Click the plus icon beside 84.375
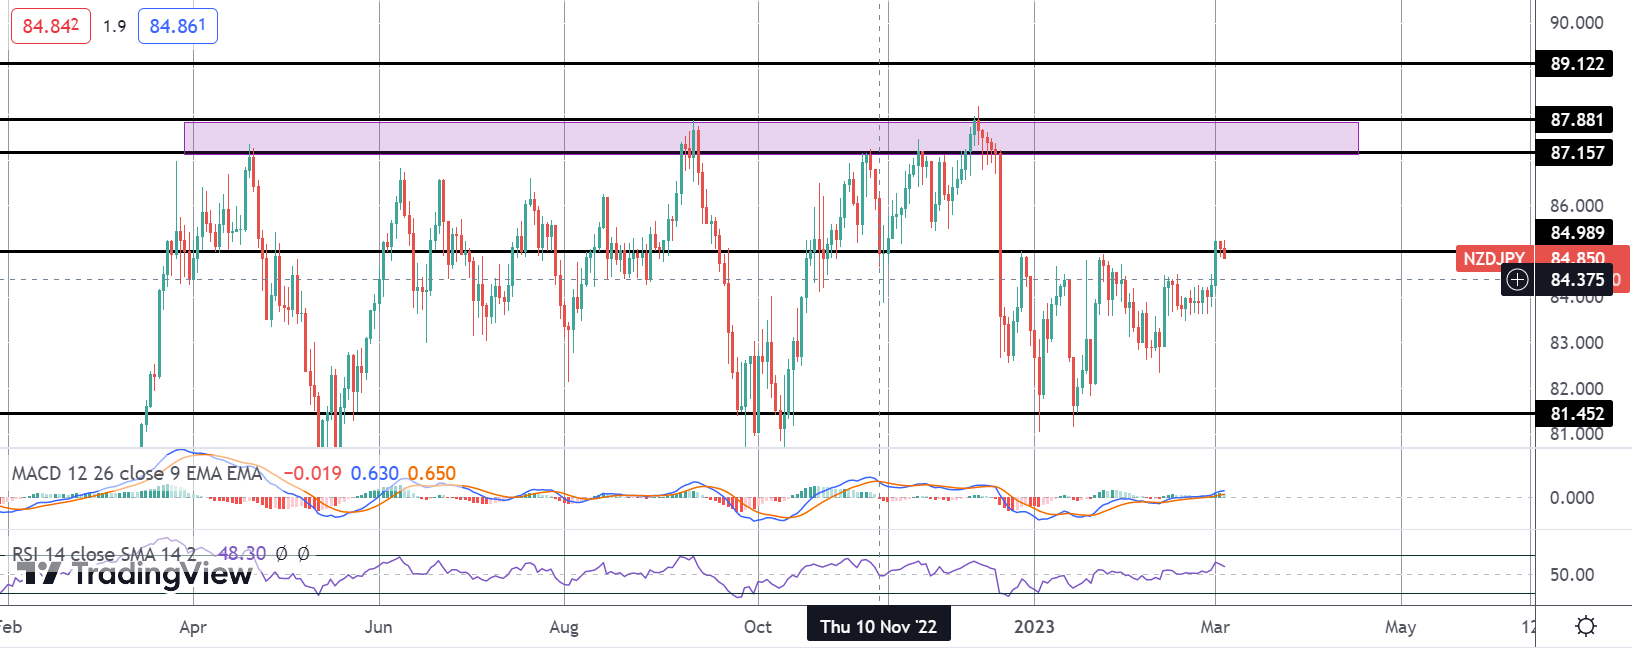The height and width of the screenshot is (651, 1632). click(x=1517, y=280)
